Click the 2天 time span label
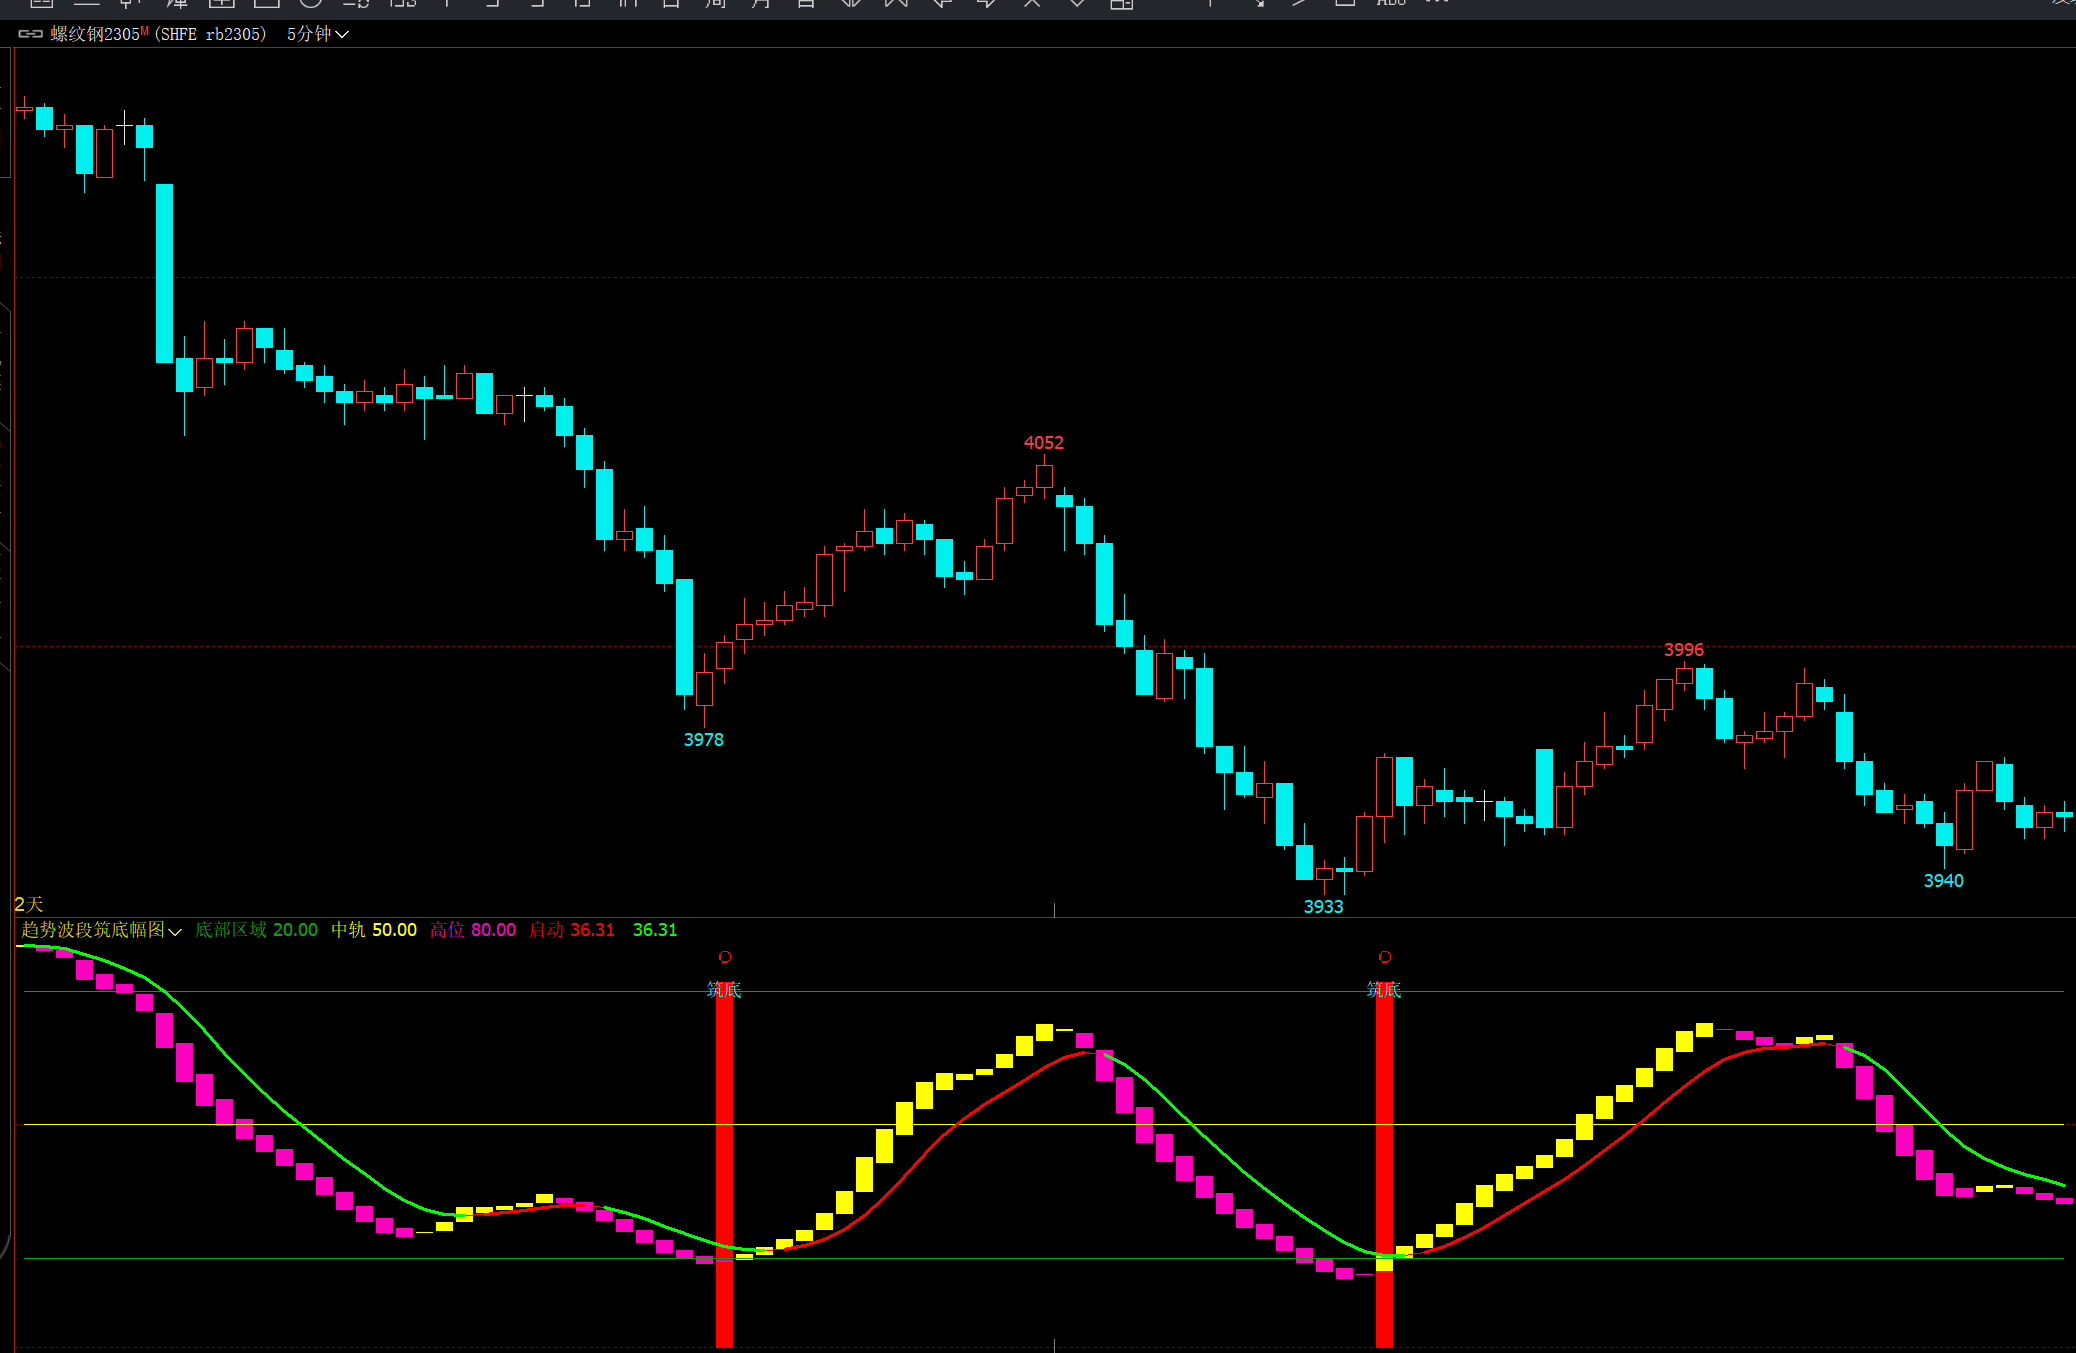The image size is (2076, 1353). (x=29, y=904)
